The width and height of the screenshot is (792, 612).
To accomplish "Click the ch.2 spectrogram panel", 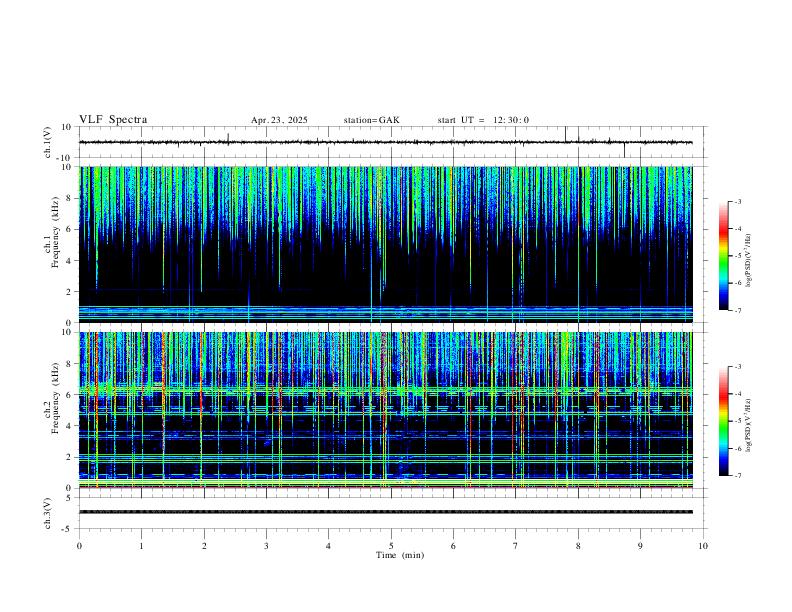I will 385,410.
